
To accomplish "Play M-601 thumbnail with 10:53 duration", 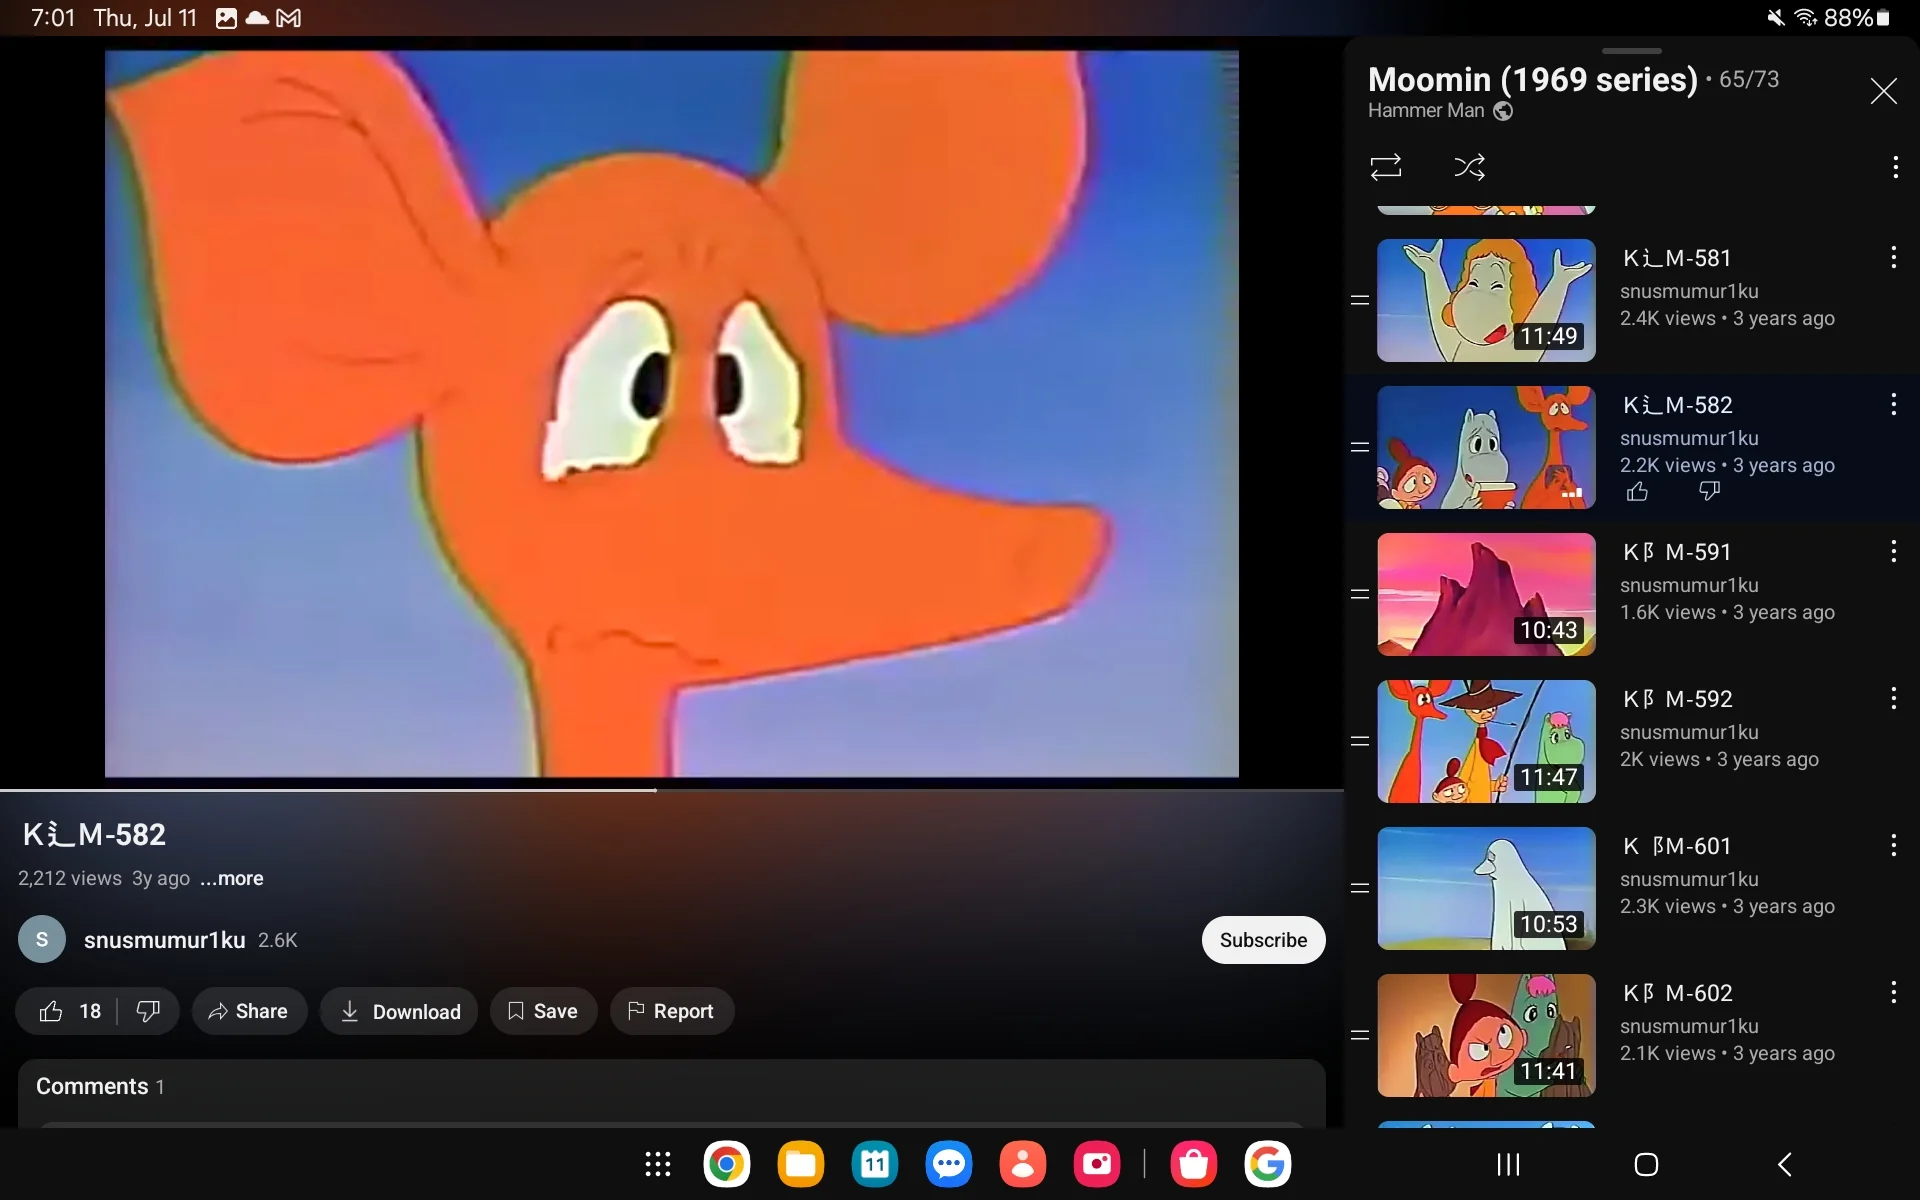I will [1486, 888].
